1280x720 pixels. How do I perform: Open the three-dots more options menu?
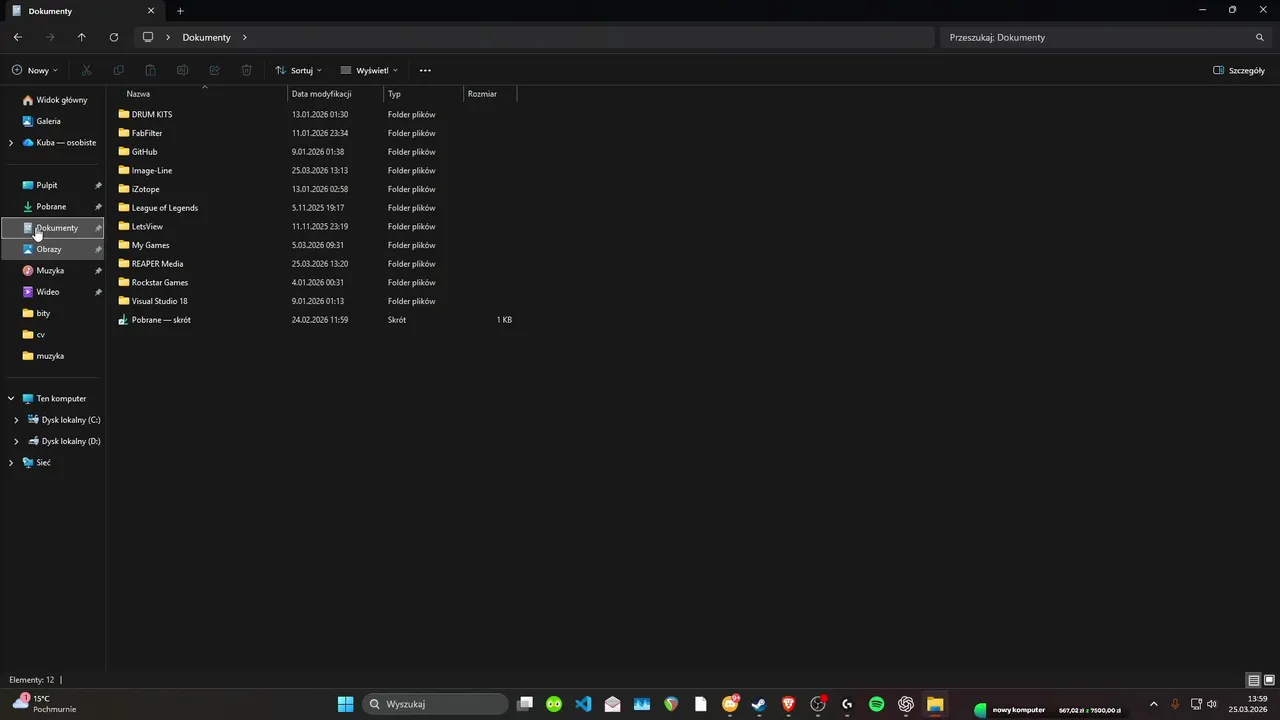(x=425, y=70)
